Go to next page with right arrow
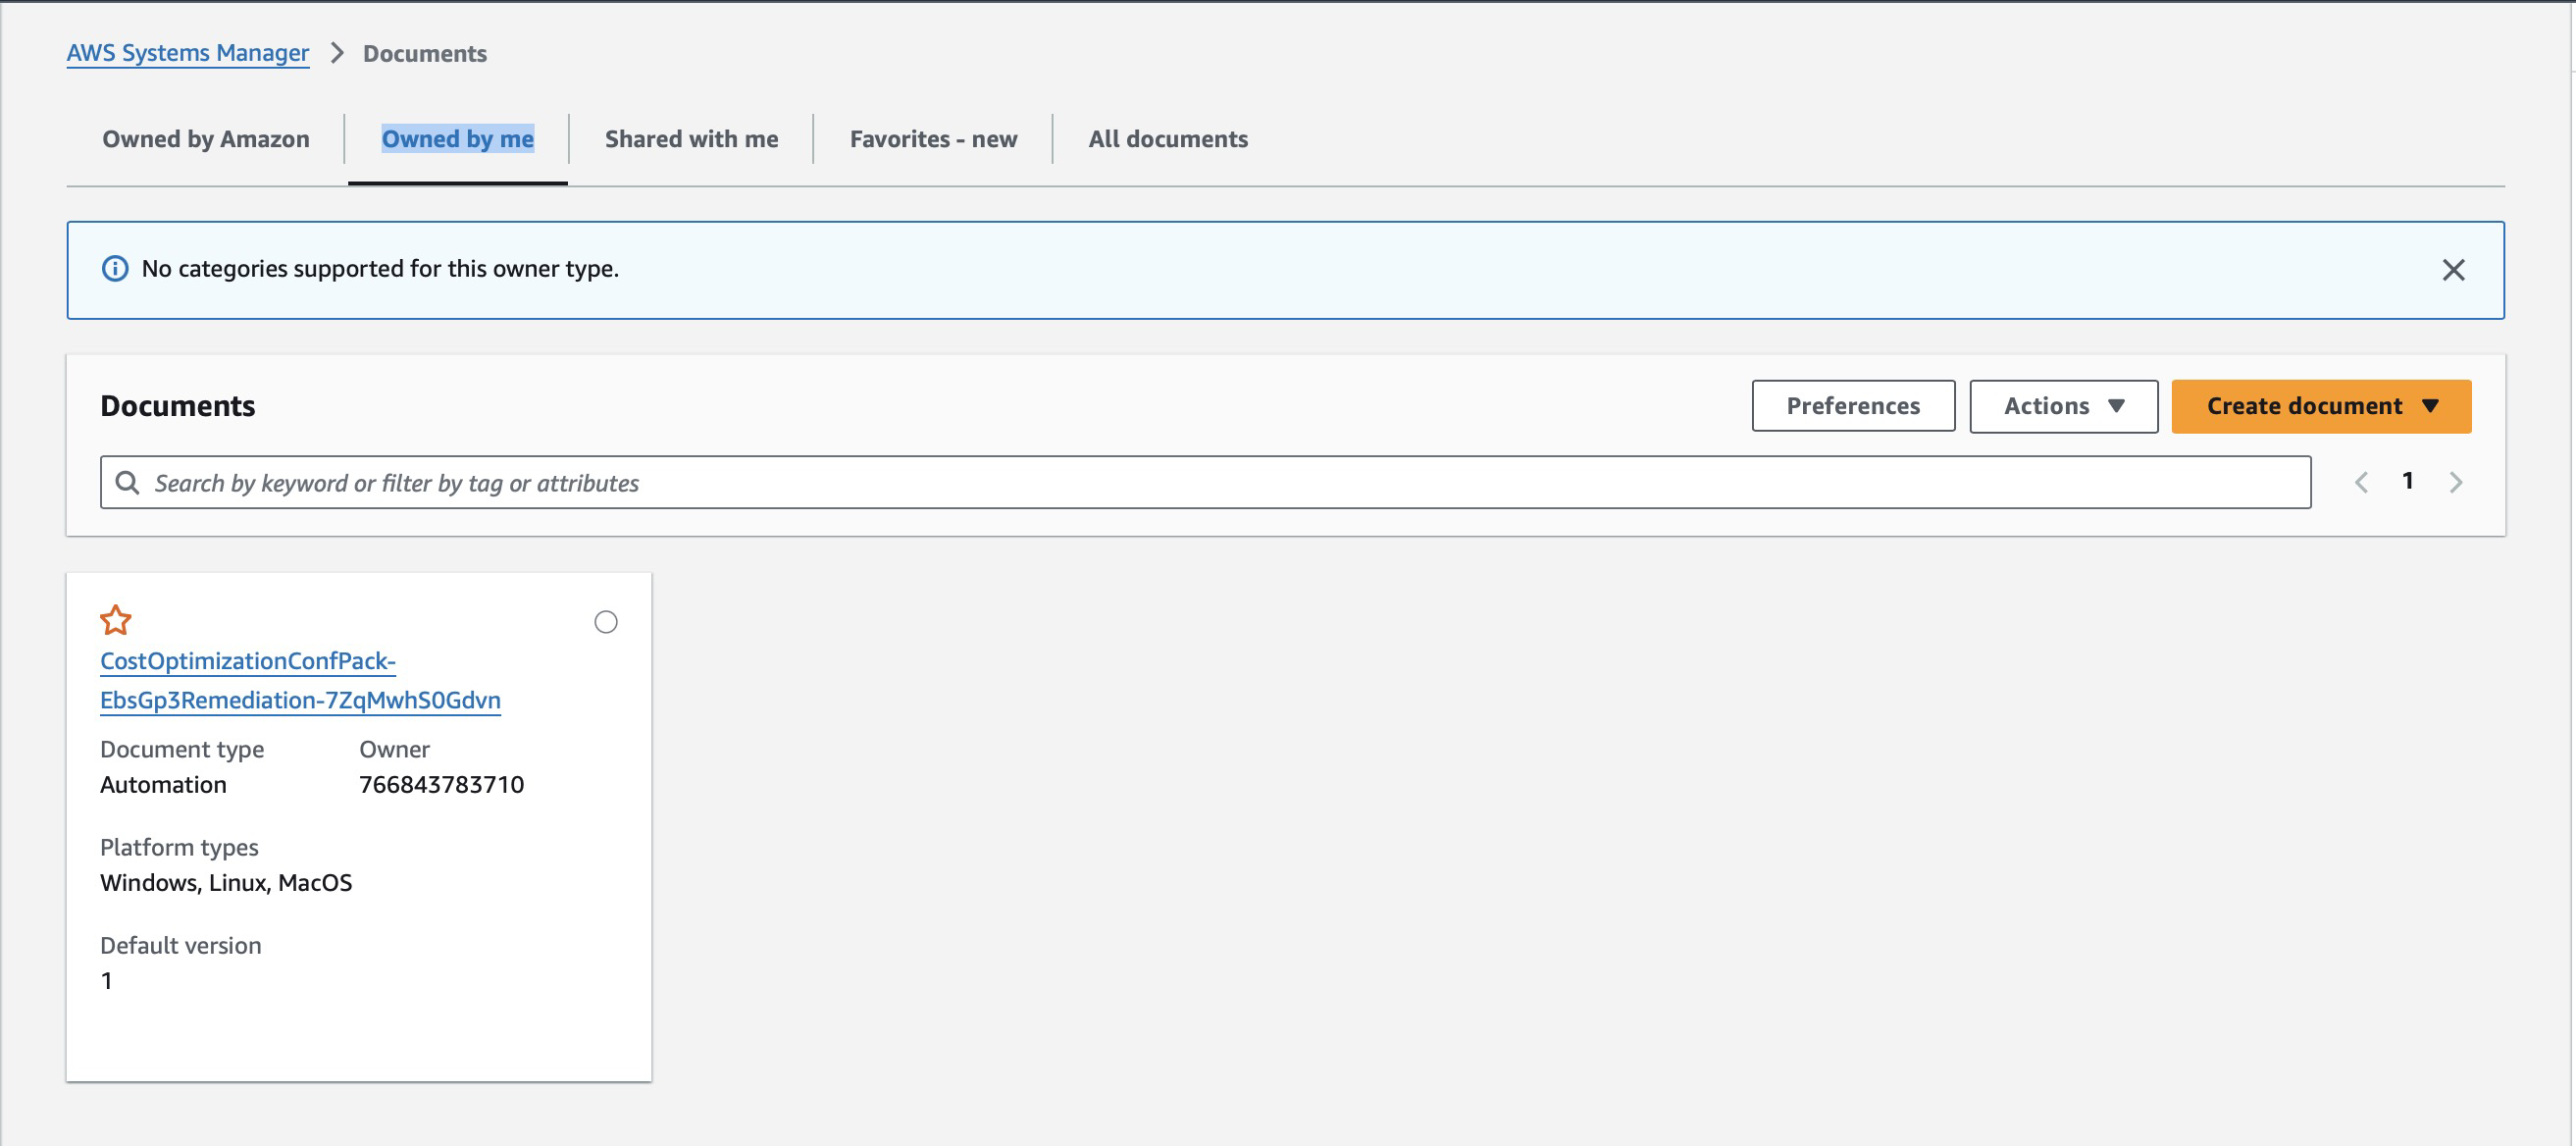The image size is (2576, 1146). pos(2457,481)
